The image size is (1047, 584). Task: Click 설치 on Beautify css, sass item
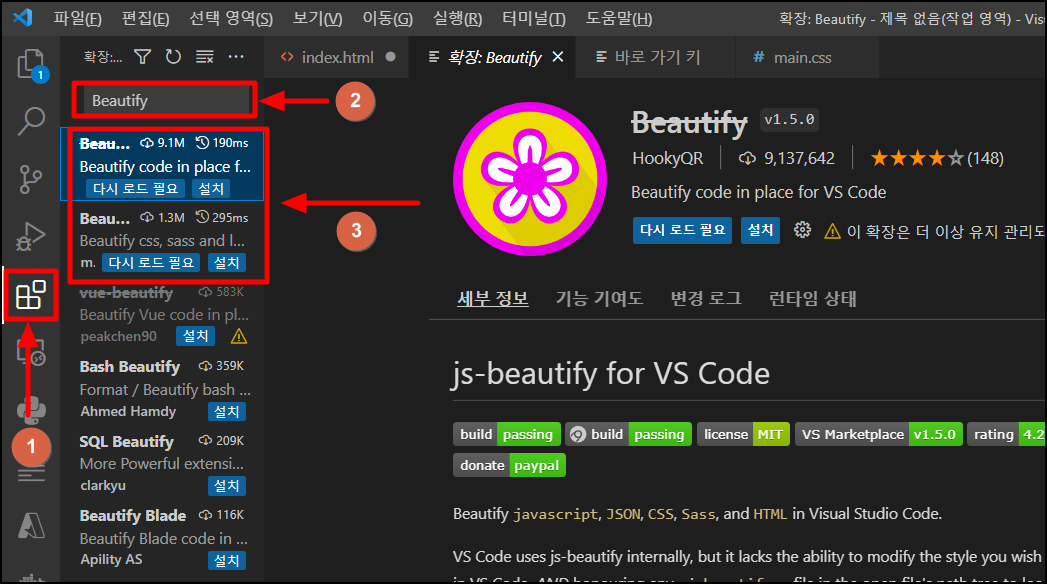pyautogui.click(x=227, y=263)
